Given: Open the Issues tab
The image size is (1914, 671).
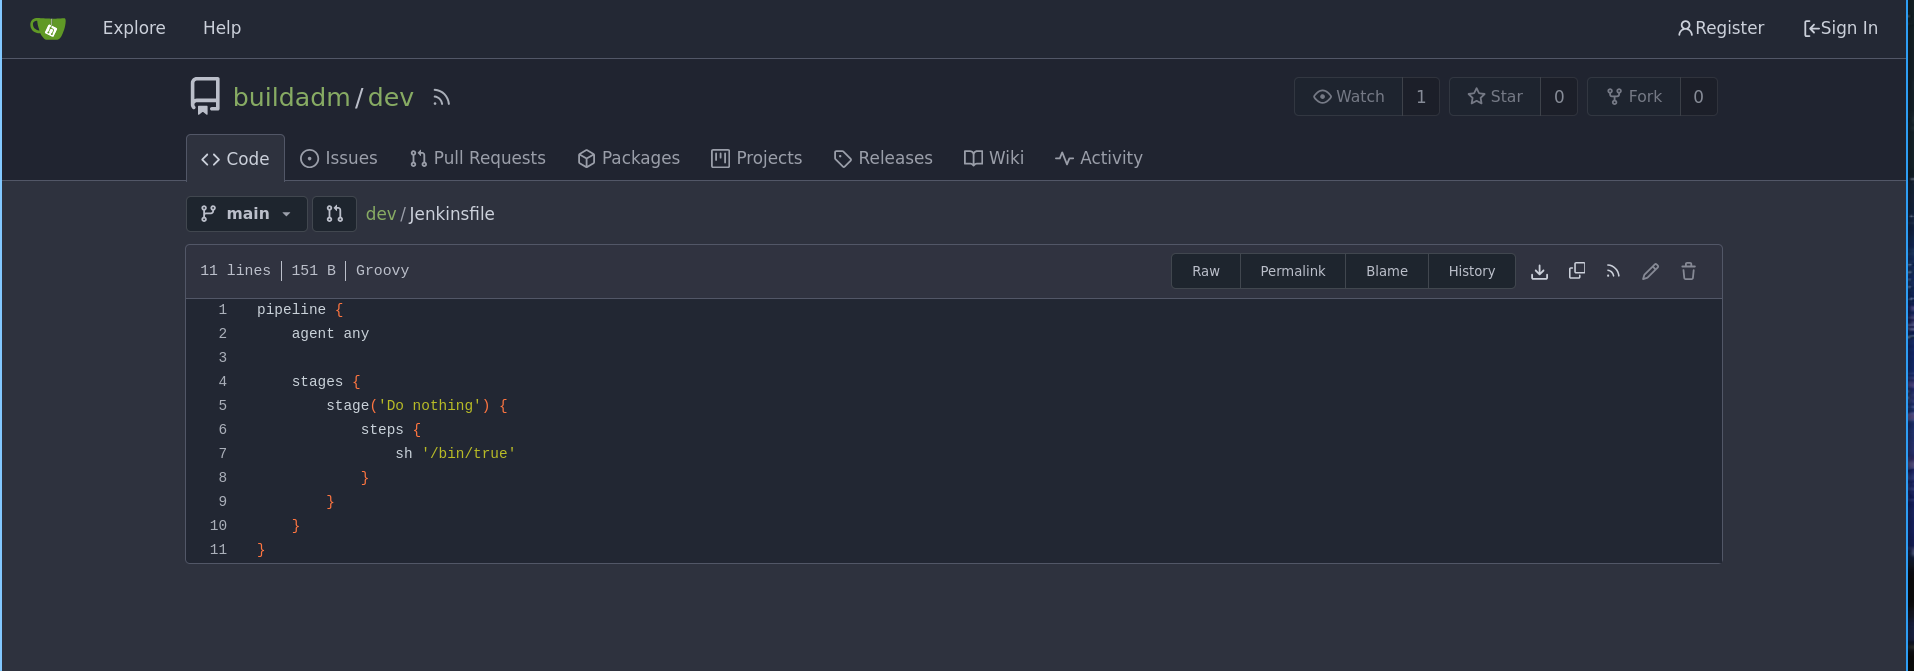Looking at the screenshot, I should (339, 158).
